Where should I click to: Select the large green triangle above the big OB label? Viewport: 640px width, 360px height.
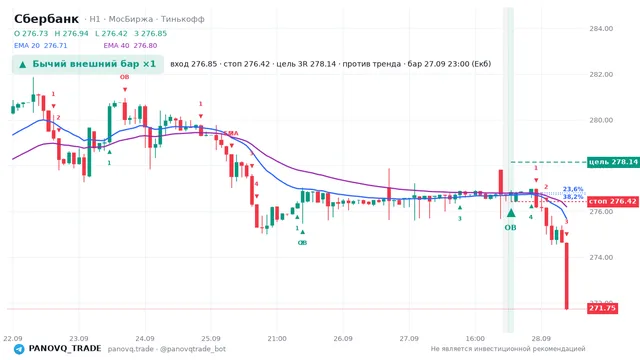tap(511, 213)
